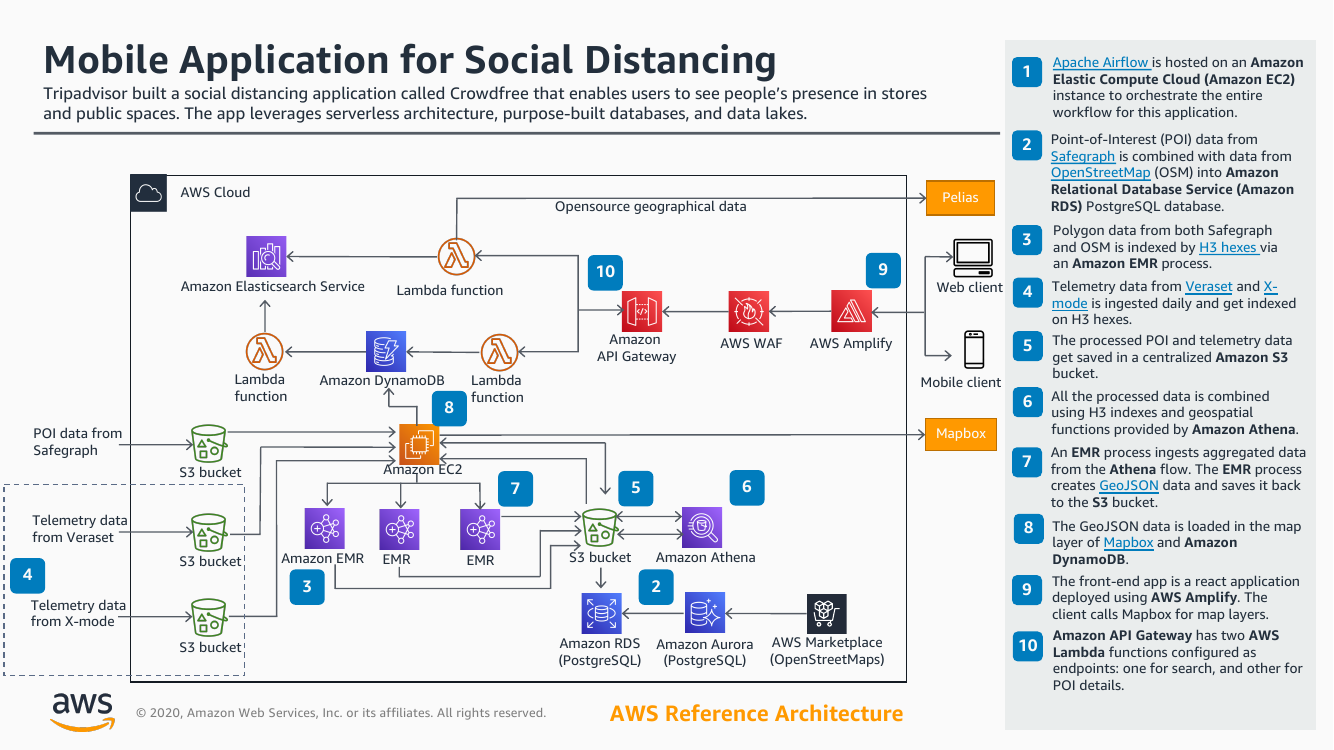Click the 'AWS Cloud' label

tap(215, 192)
